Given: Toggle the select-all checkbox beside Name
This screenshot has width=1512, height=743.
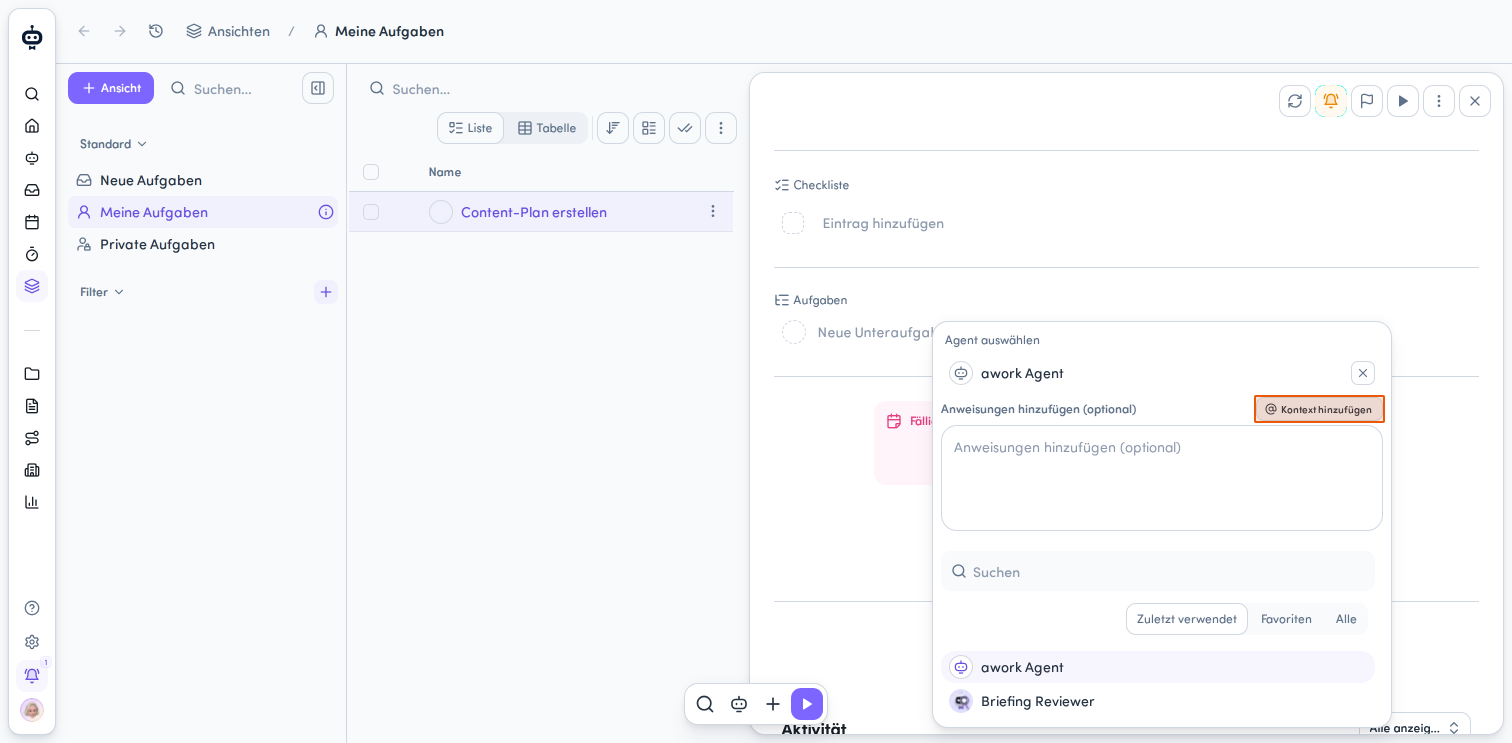Looking at the screenshot, I should click(371, 172).
